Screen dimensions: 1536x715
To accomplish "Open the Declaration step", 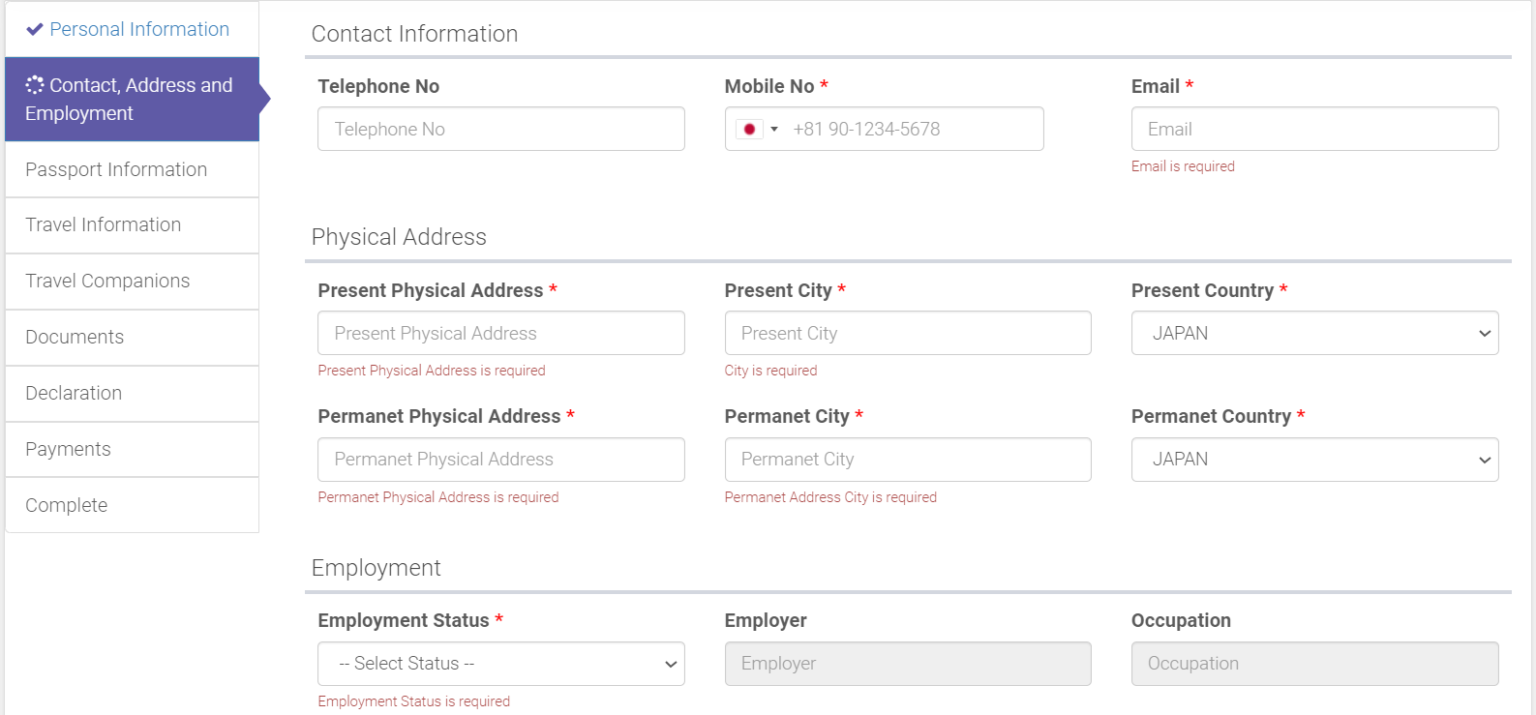I will point(73,393).
